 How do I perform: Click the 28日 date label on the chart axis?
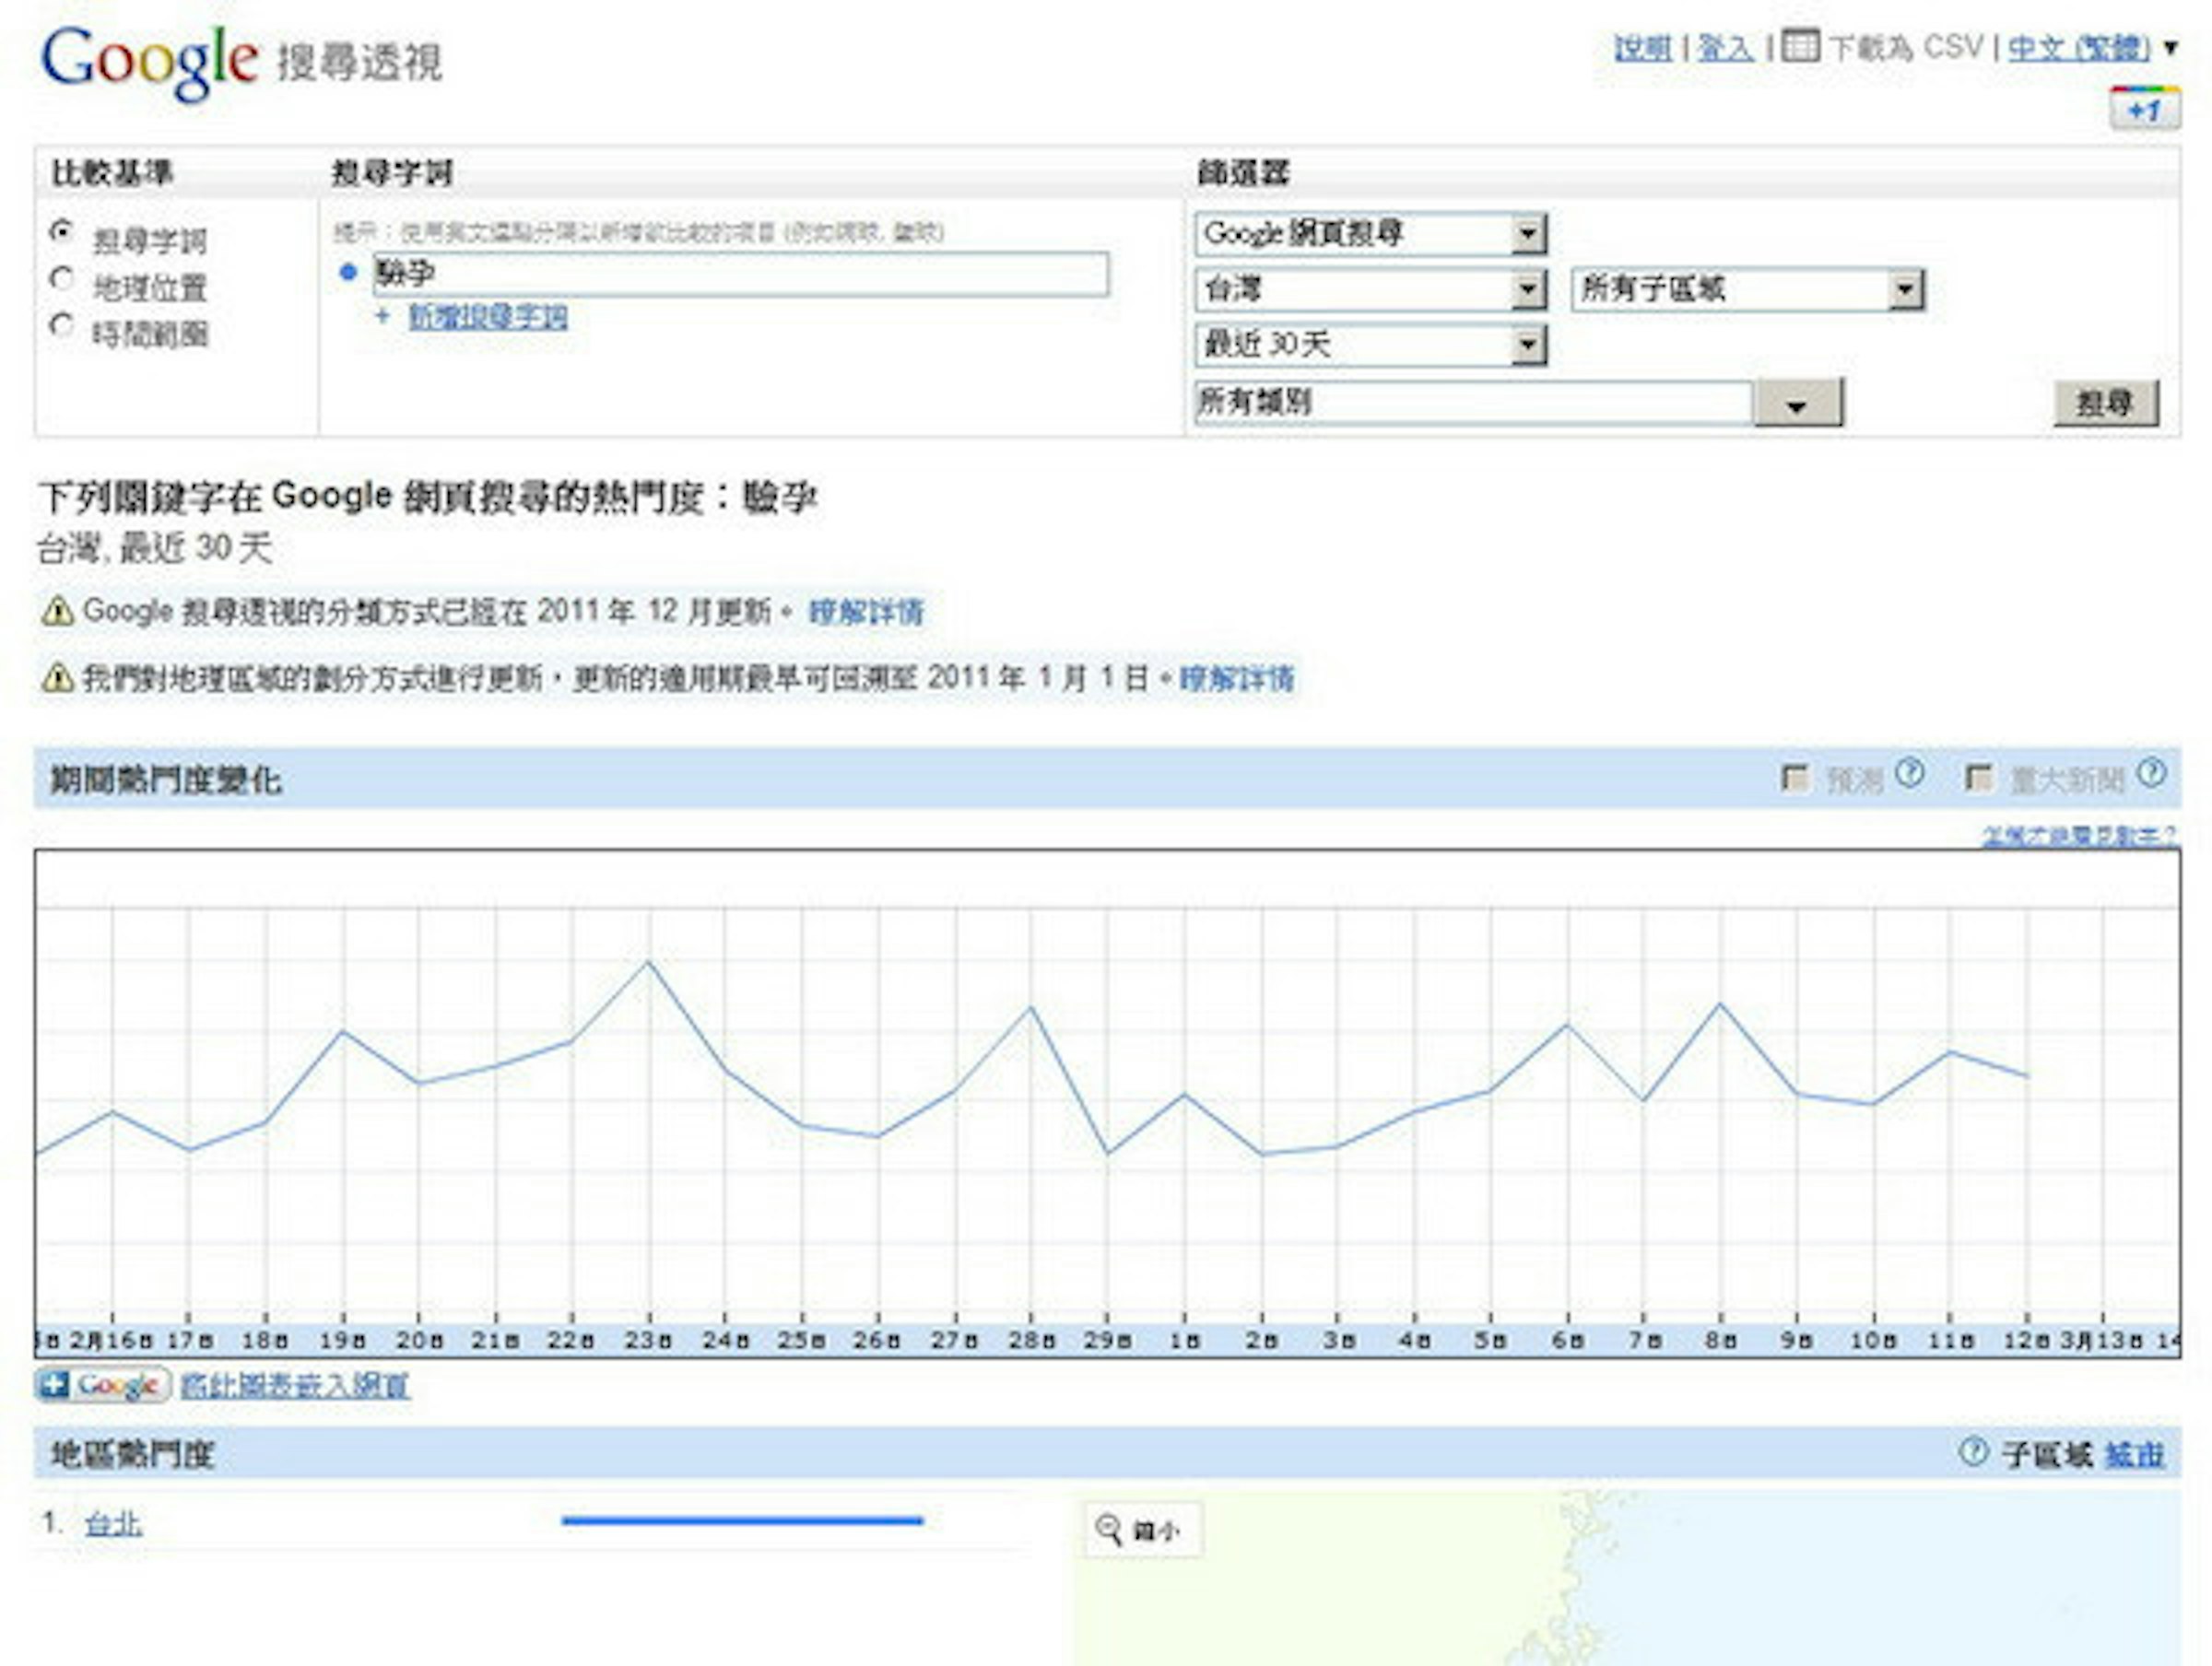coord(1031,1340)
